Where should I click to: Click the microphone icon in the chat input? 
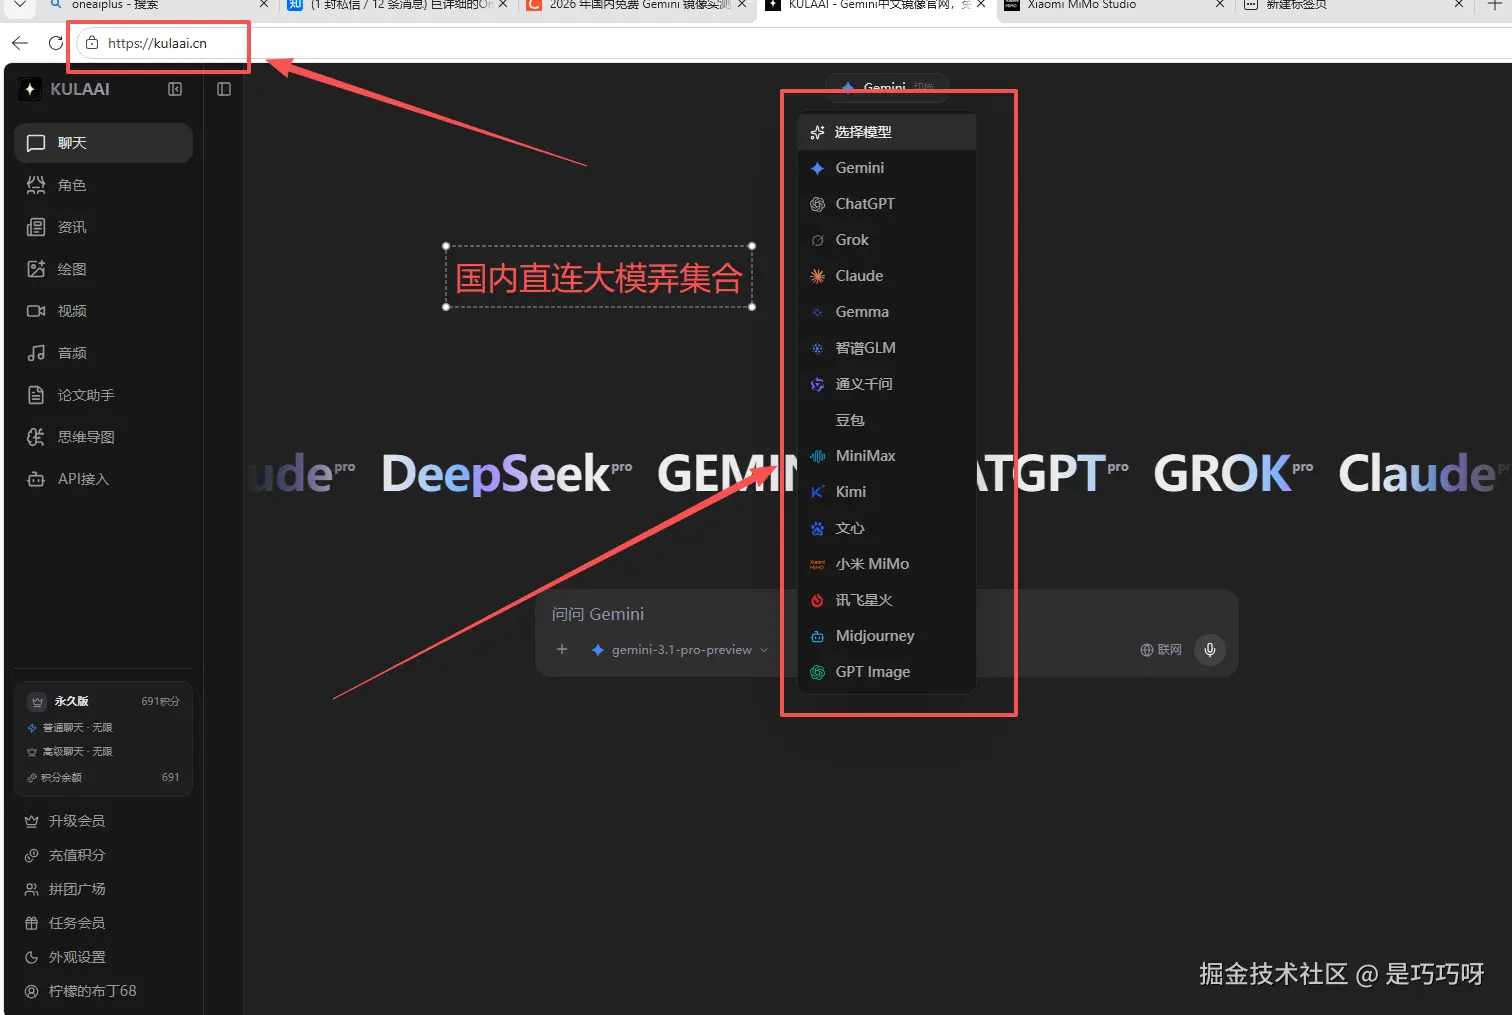coord(1209,649)
